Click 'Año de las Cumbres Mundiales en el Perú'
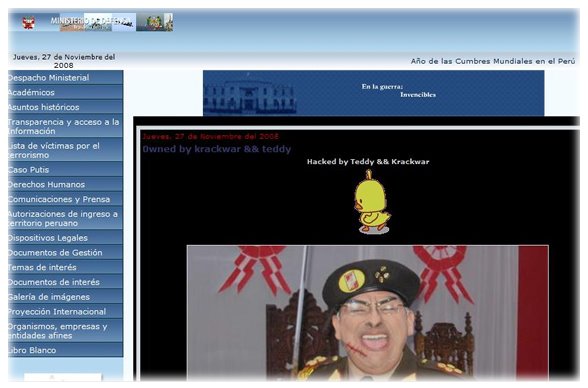This screenshot has width=588, height=388. [x=493, y=61]
